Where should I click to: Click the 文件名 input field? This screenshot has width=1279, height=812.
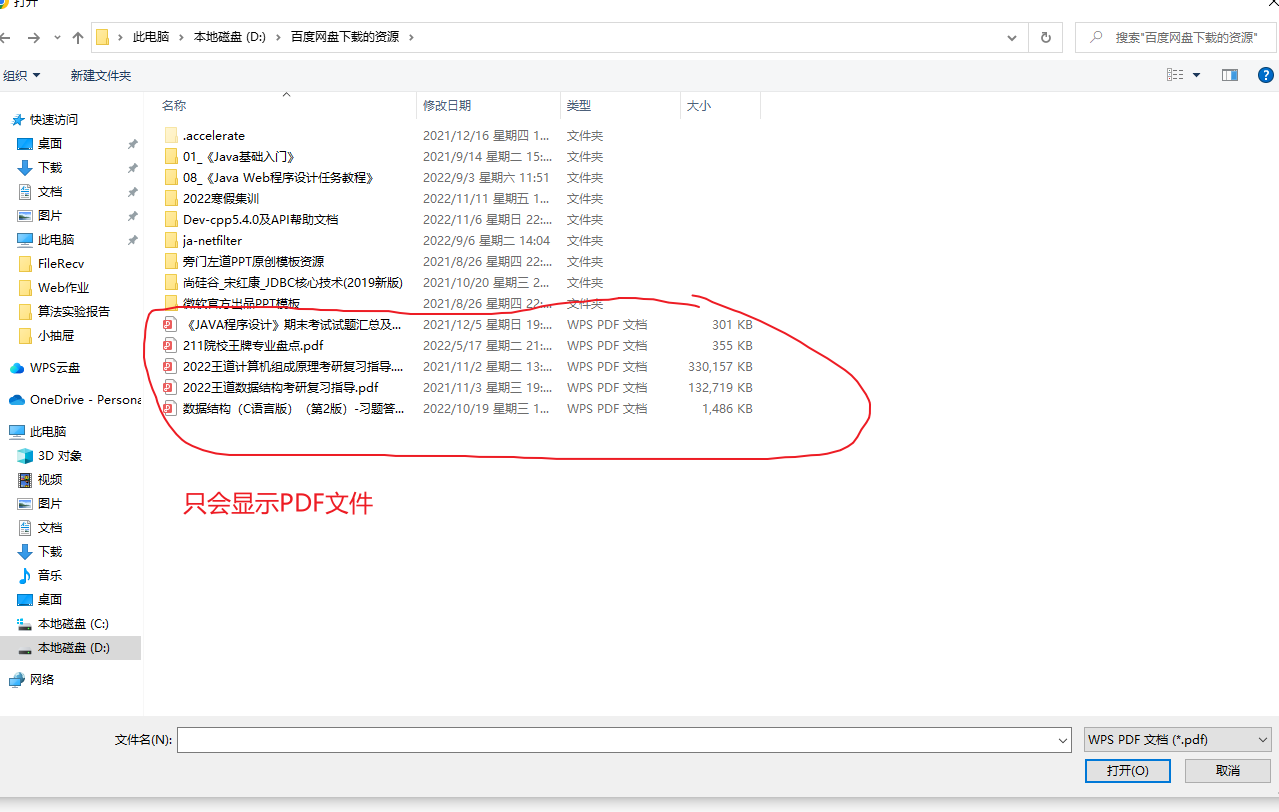point(616,740)
